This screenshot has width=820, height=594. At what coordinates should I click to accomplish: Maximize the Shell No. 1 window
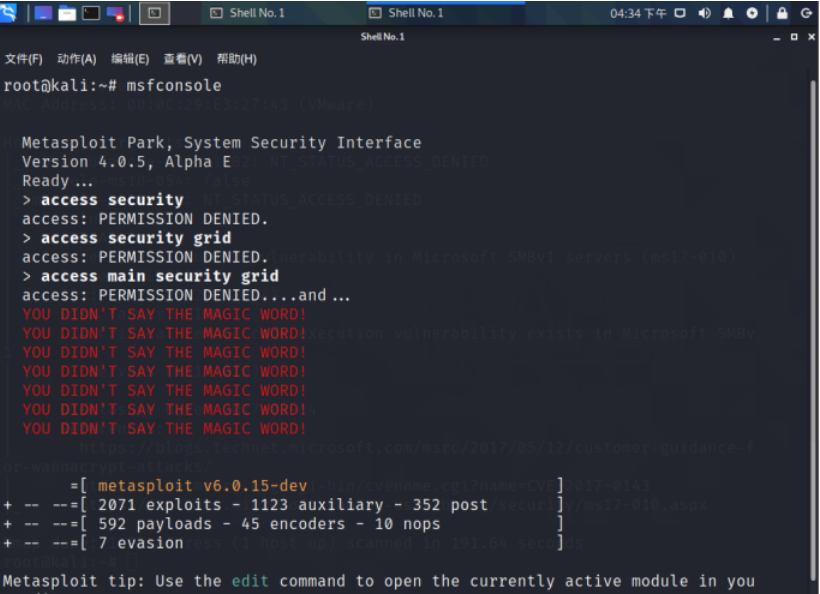click(x=794, y=37)
